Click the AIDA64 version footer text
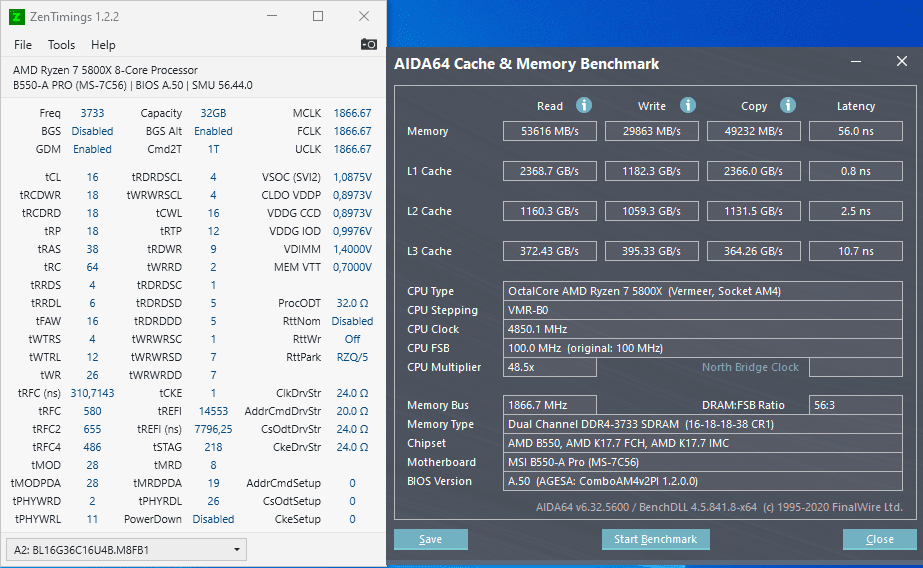This screenshot has height=568, width=923. pyautogui.click(x=719, y=507)
